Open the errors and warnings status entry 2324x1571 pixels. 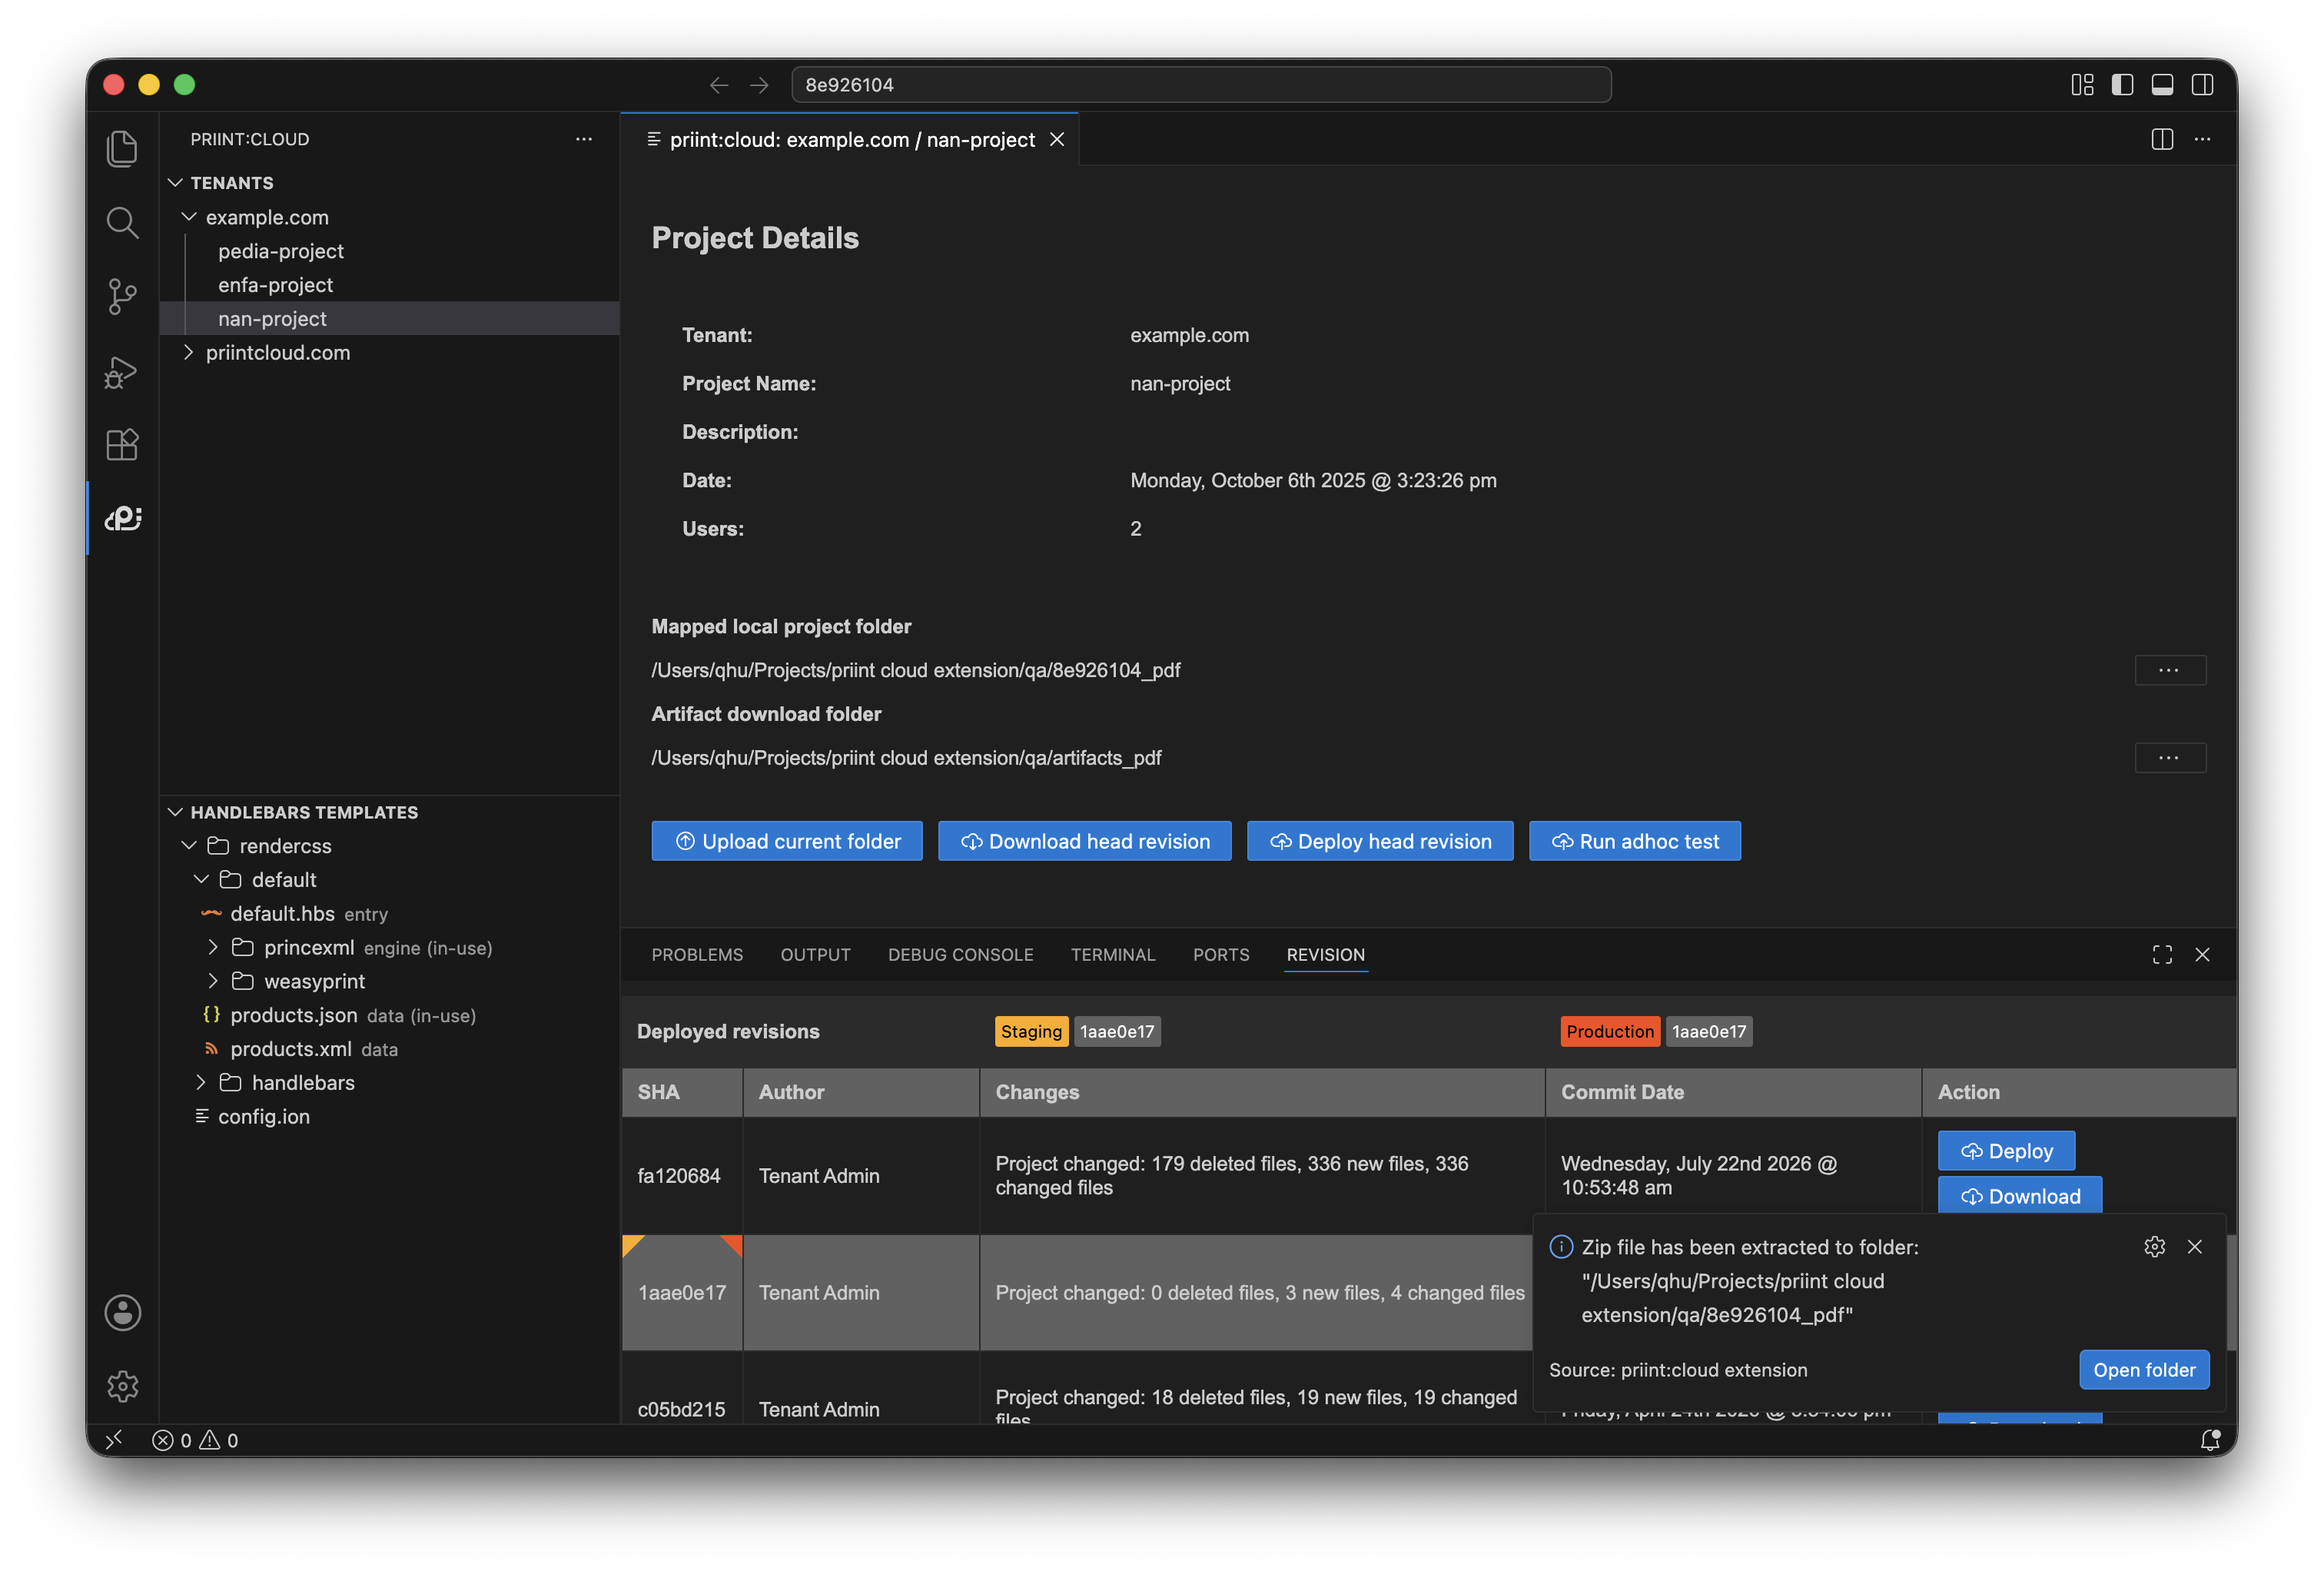195,1440
